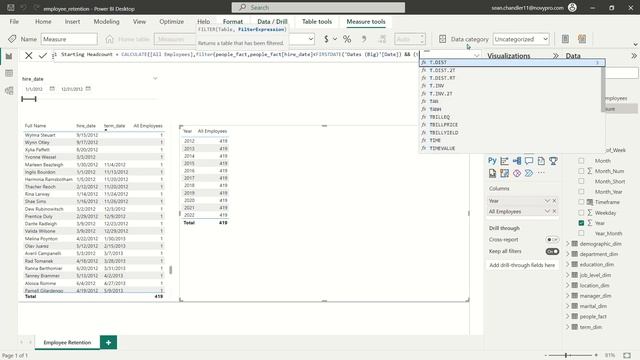Viewport: 640px width, 360px height.
Task: Commit the formula with the checkmark icon
Action: pyautogui.click(x=43, y=56)
